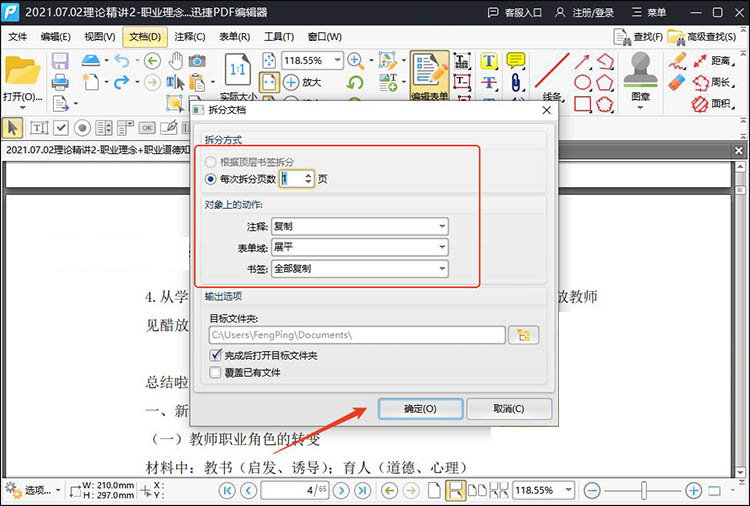Open the 视图(V) menu
Viewport: 750px width, 506px height.
[x=99, y=37]
